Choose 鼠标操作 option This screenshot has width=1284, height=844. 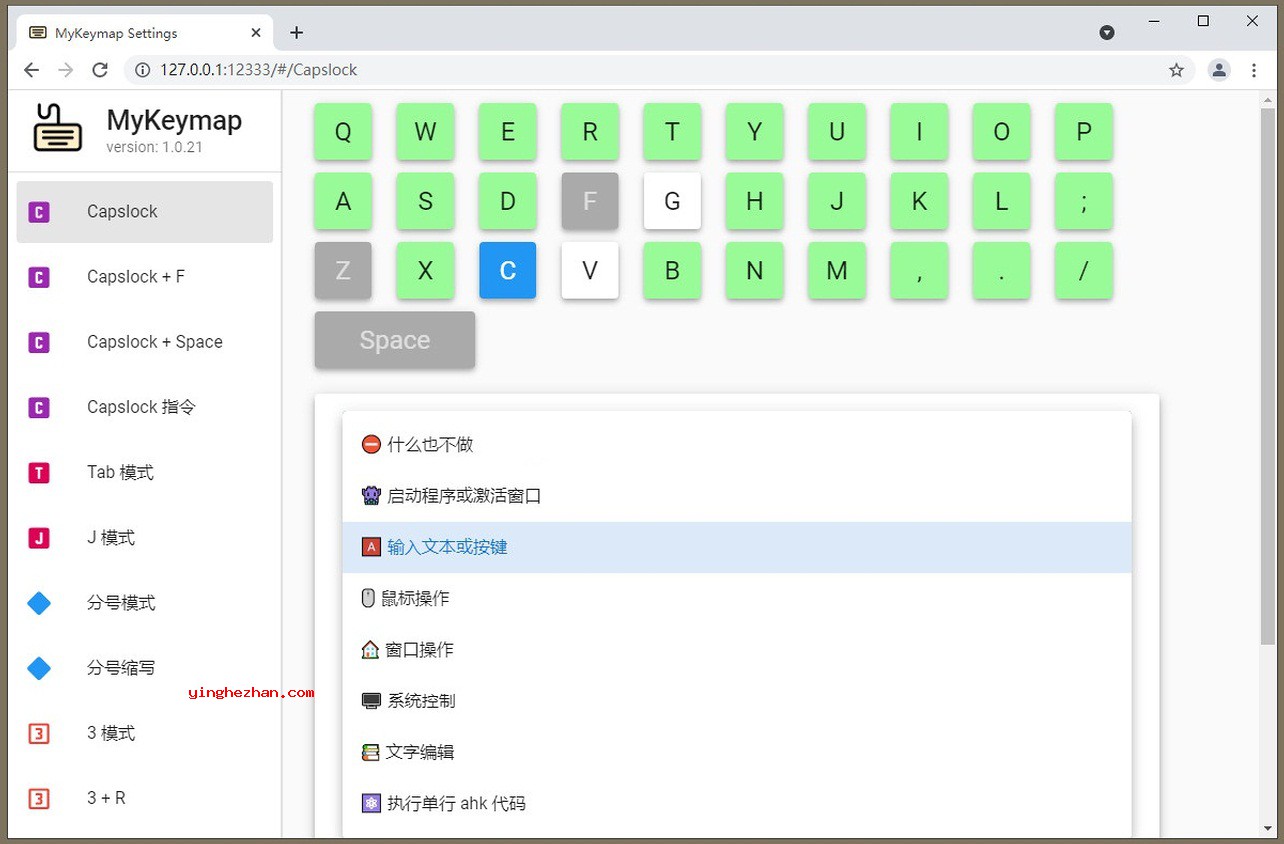(737, 598)
